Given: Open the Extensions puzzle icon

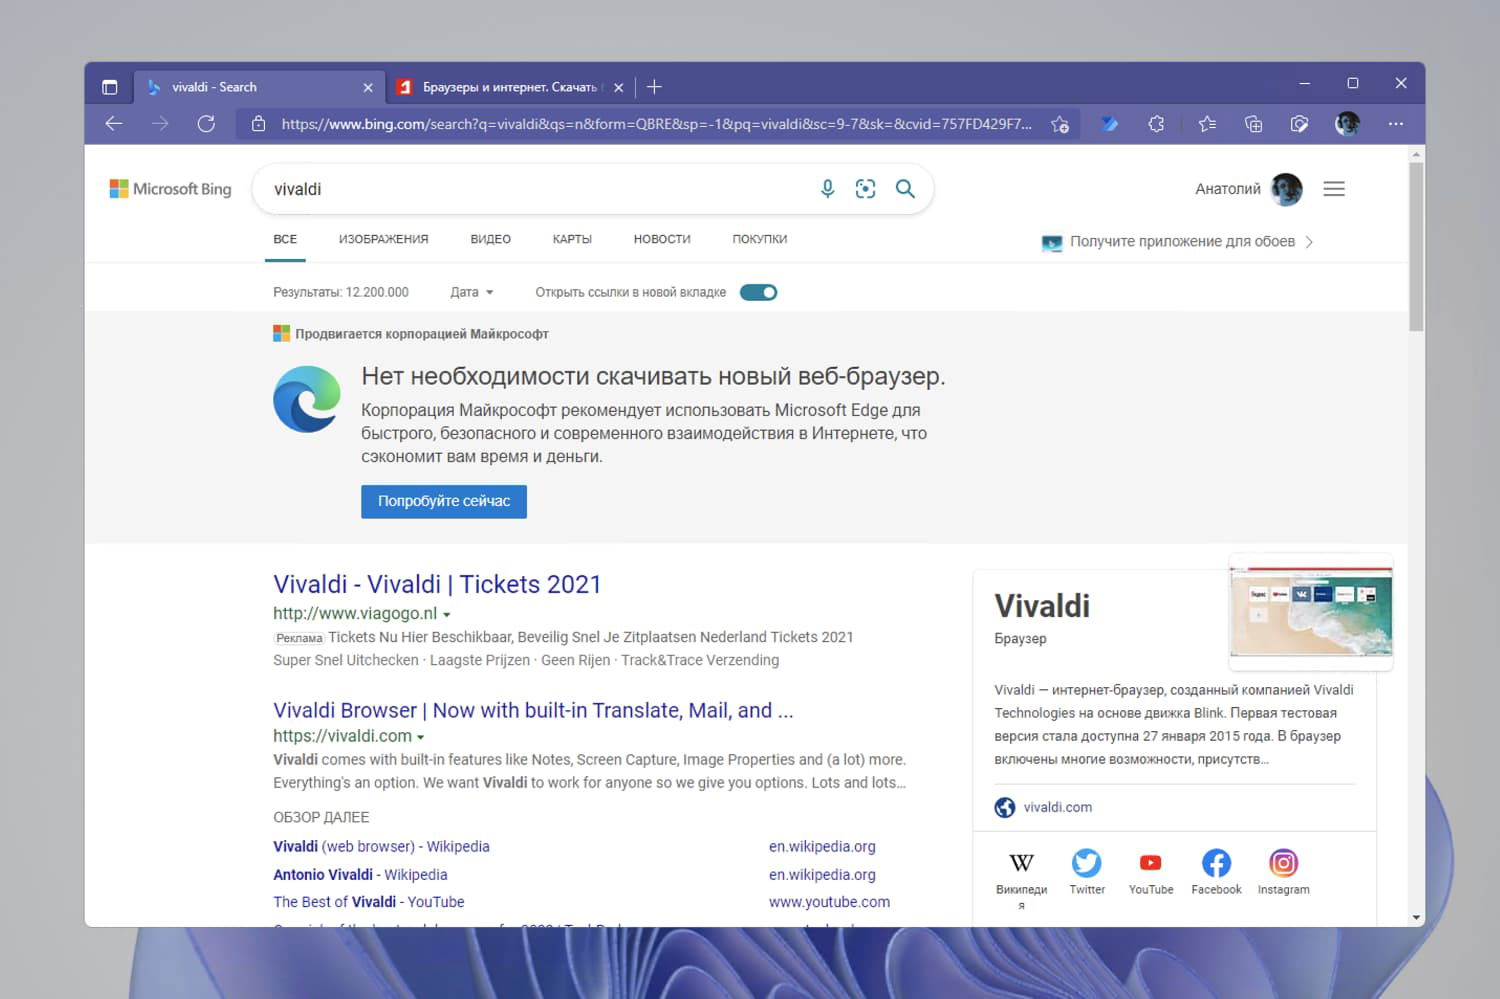Looking at the screenshot, I should pos(1156,124).
